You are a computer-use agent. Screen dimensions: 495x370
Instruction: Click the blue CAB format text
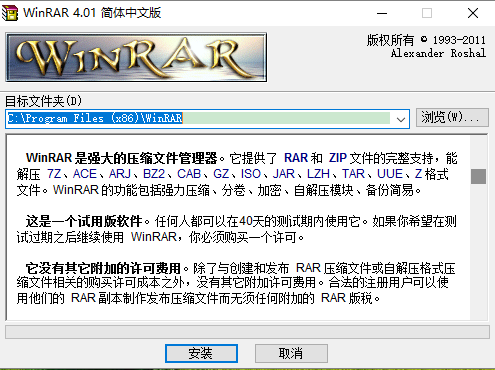(x=189, y=174)
